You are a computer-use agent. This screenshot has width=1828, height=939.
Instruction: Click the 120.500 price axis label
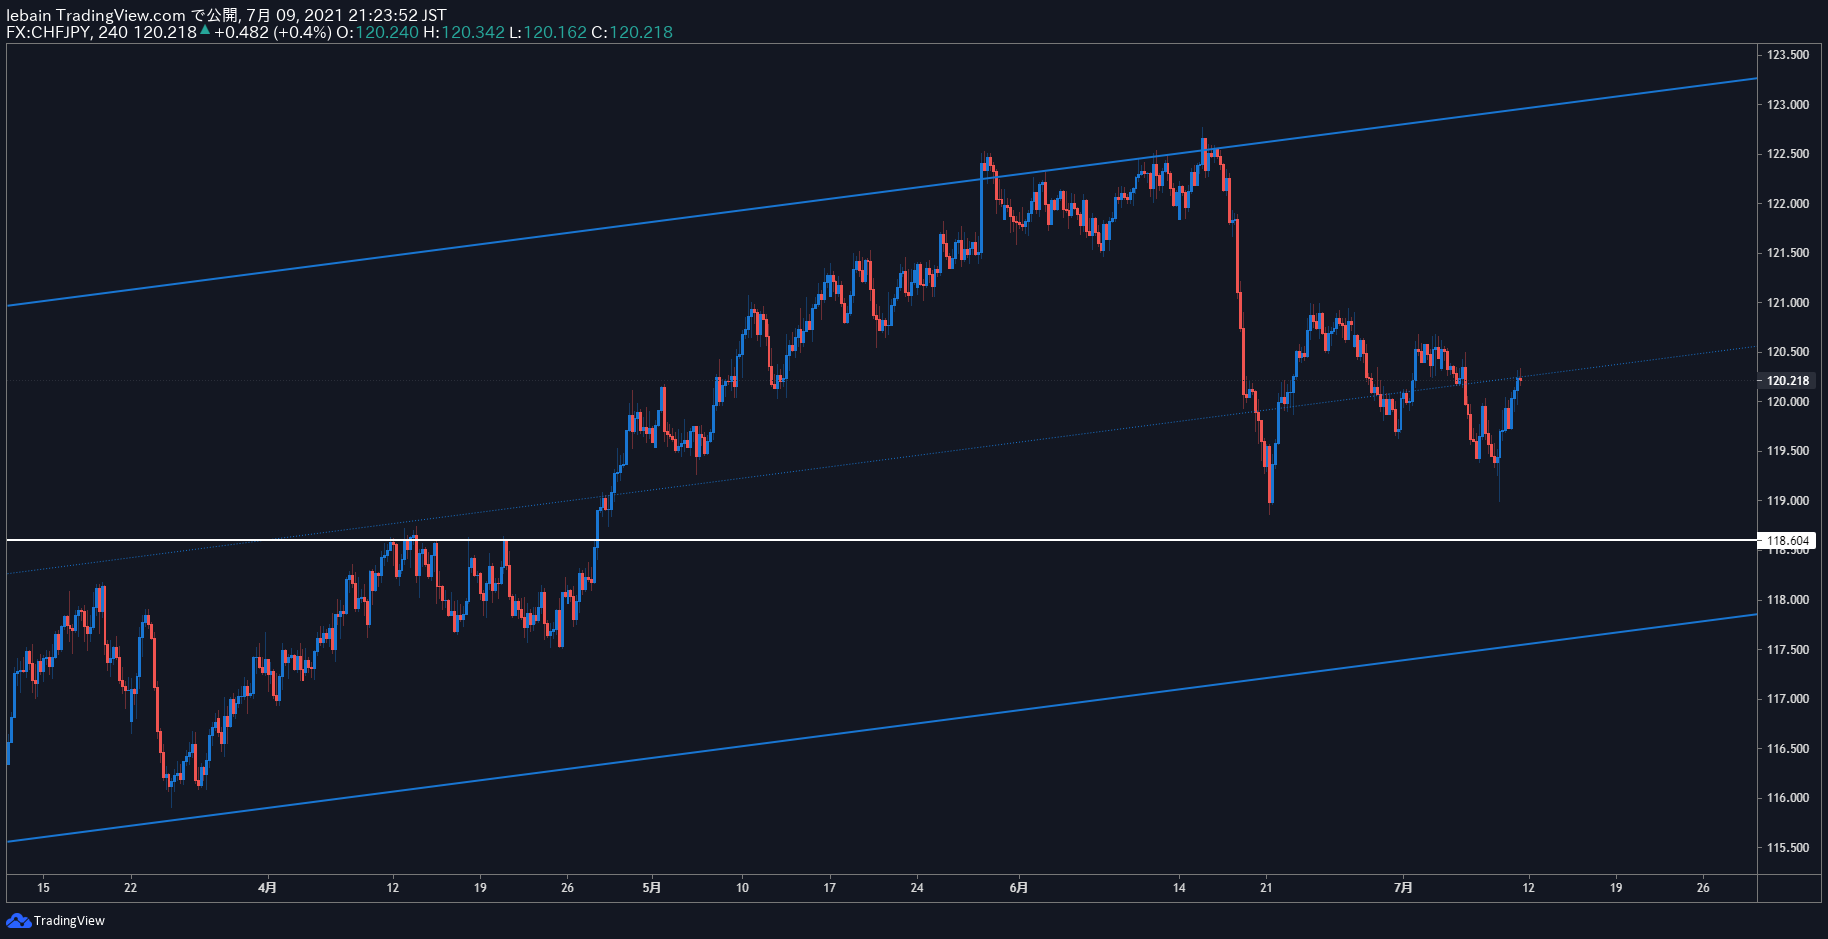point(1788,352)
